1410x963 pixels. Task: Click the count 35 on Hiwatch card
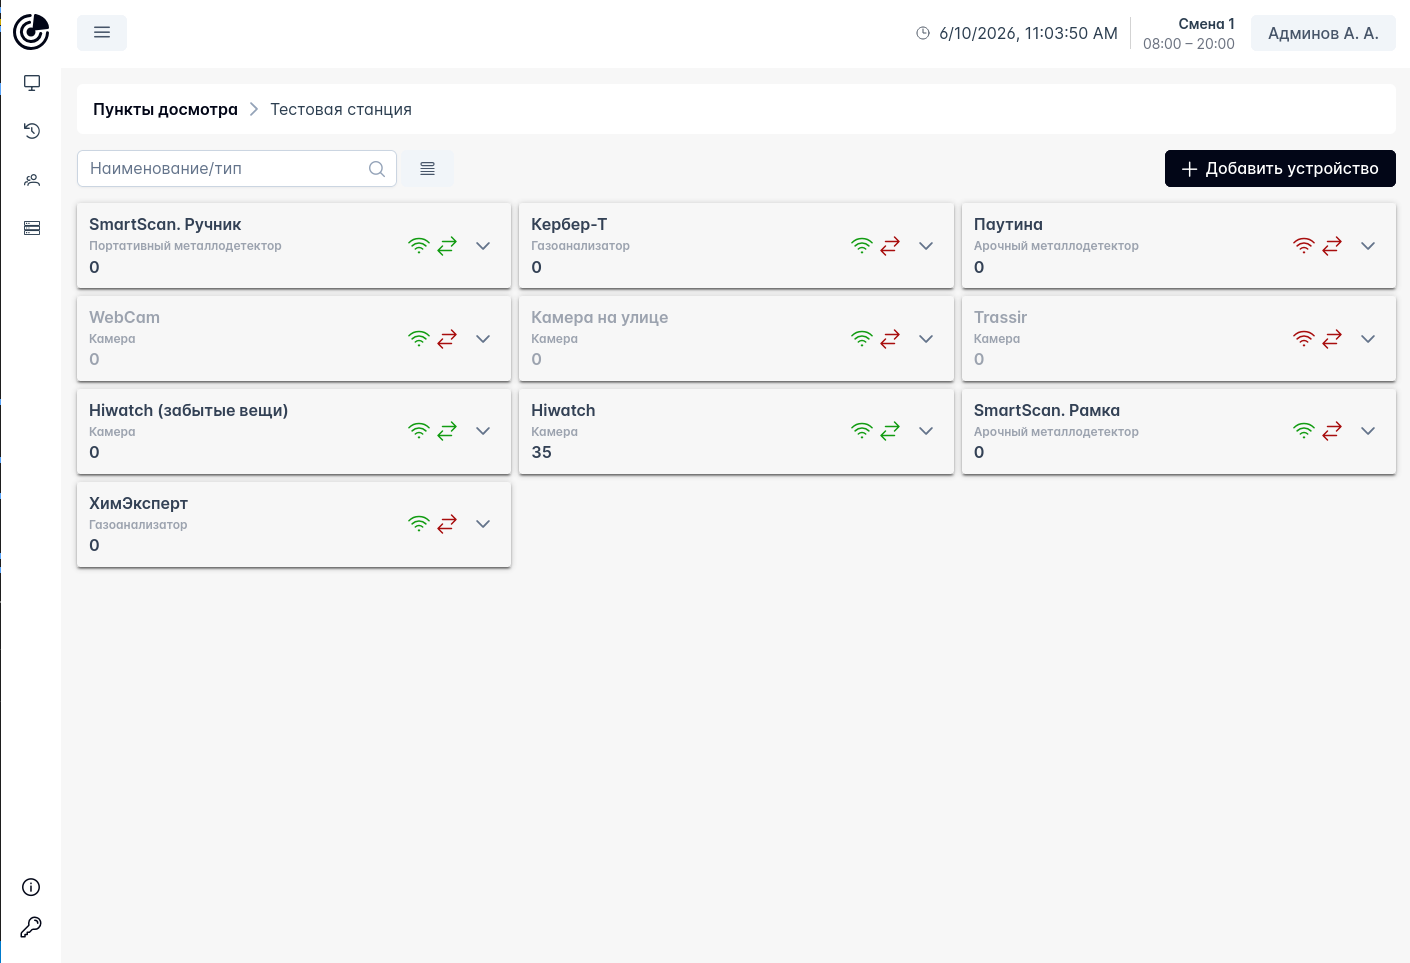pos(541,453)
